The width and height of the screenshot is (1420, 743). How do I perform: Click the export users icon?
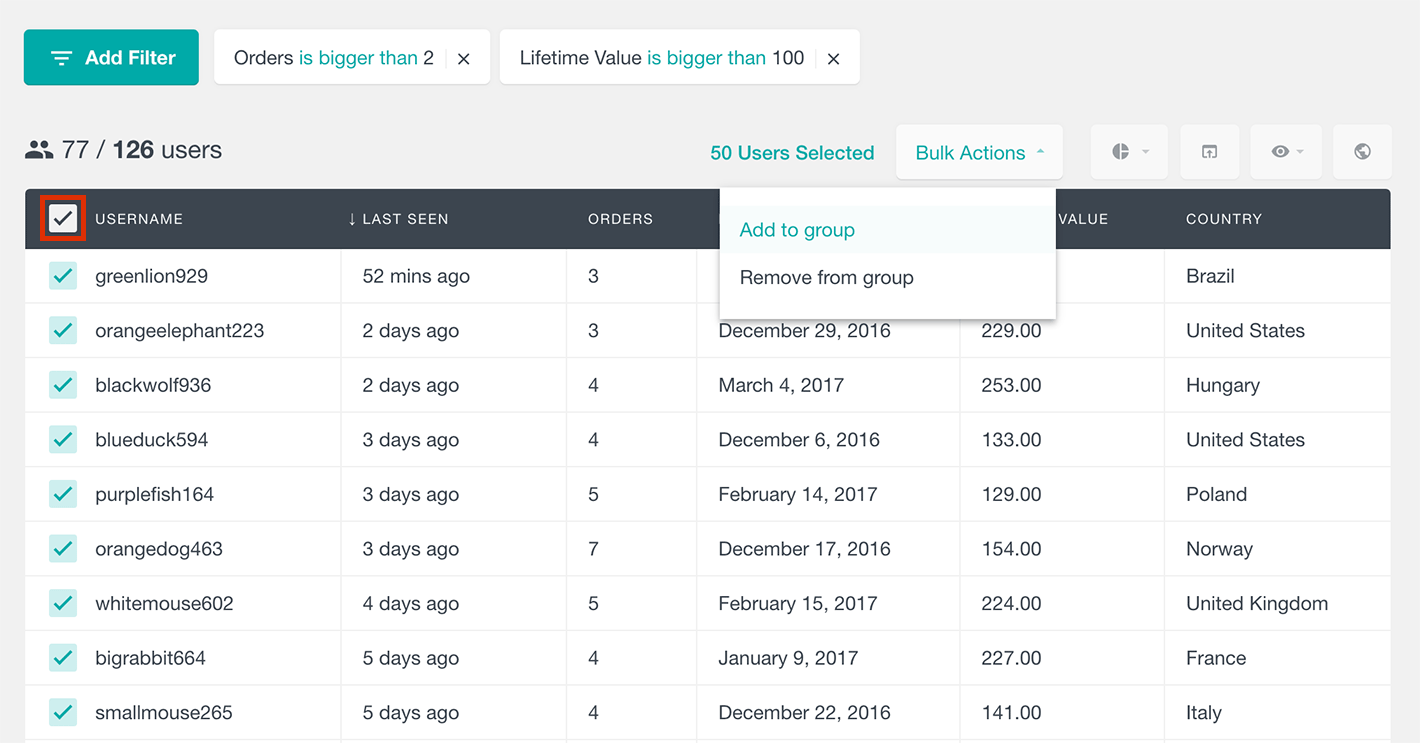(x=1210, y=151)
